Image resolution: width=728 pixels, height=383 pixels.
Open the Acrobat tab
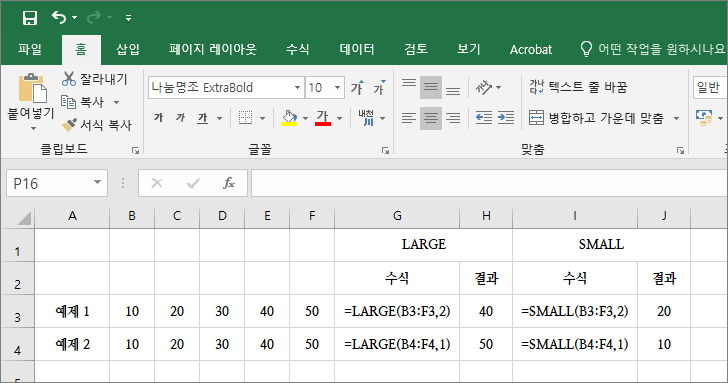click(531, 49)
